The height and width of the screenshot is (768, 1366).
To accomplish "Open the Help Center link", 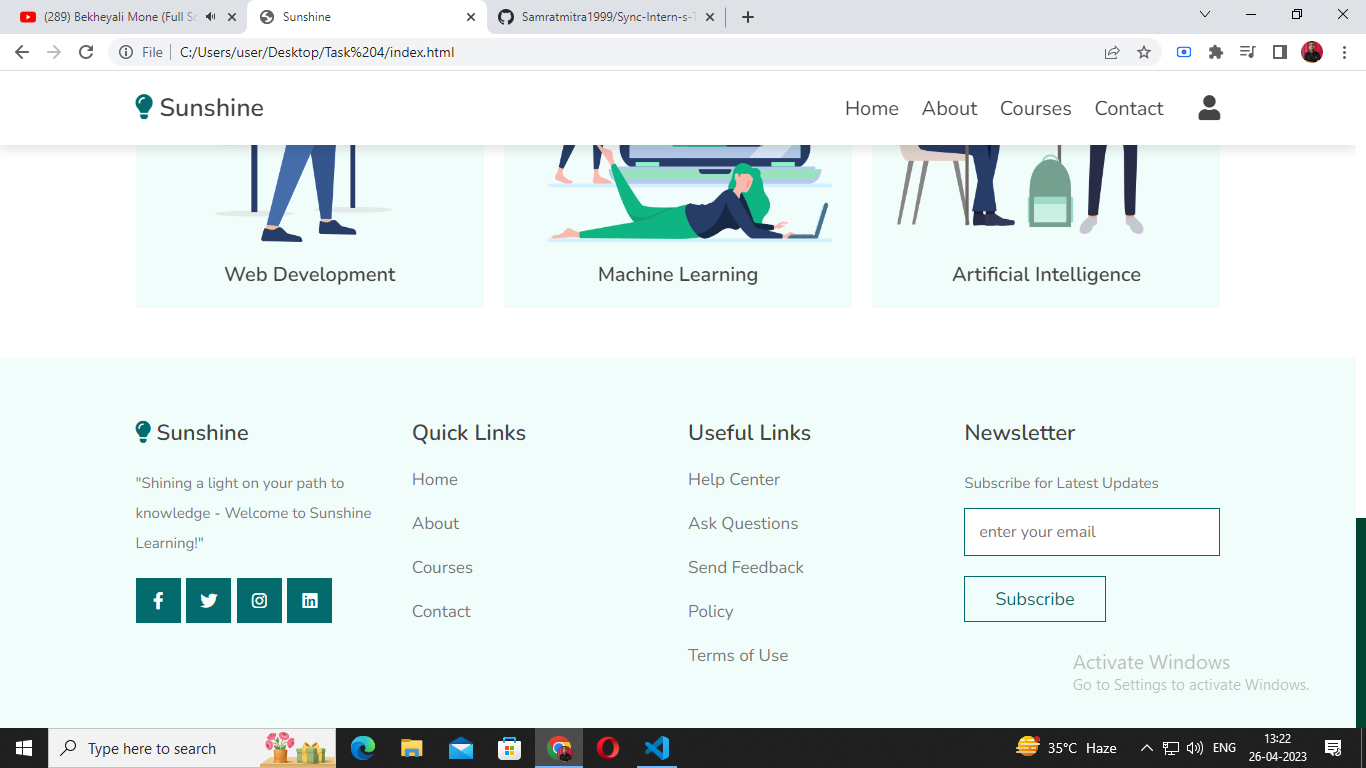I will tap(734, 480).
